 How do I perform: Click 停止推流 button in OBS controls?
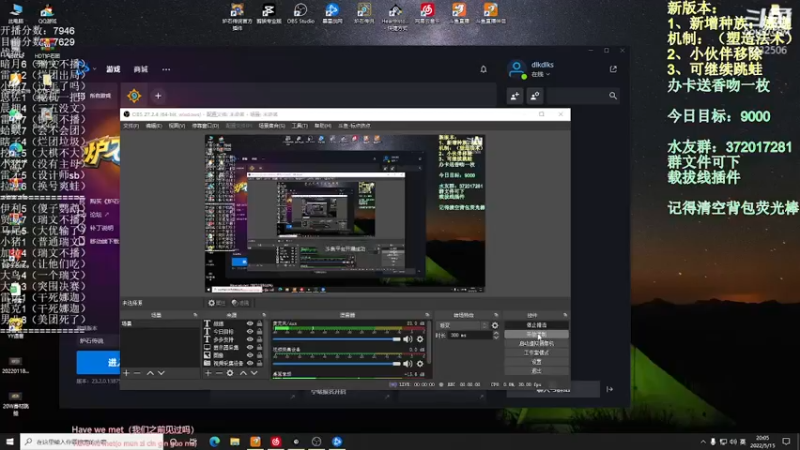pos(536,325)
